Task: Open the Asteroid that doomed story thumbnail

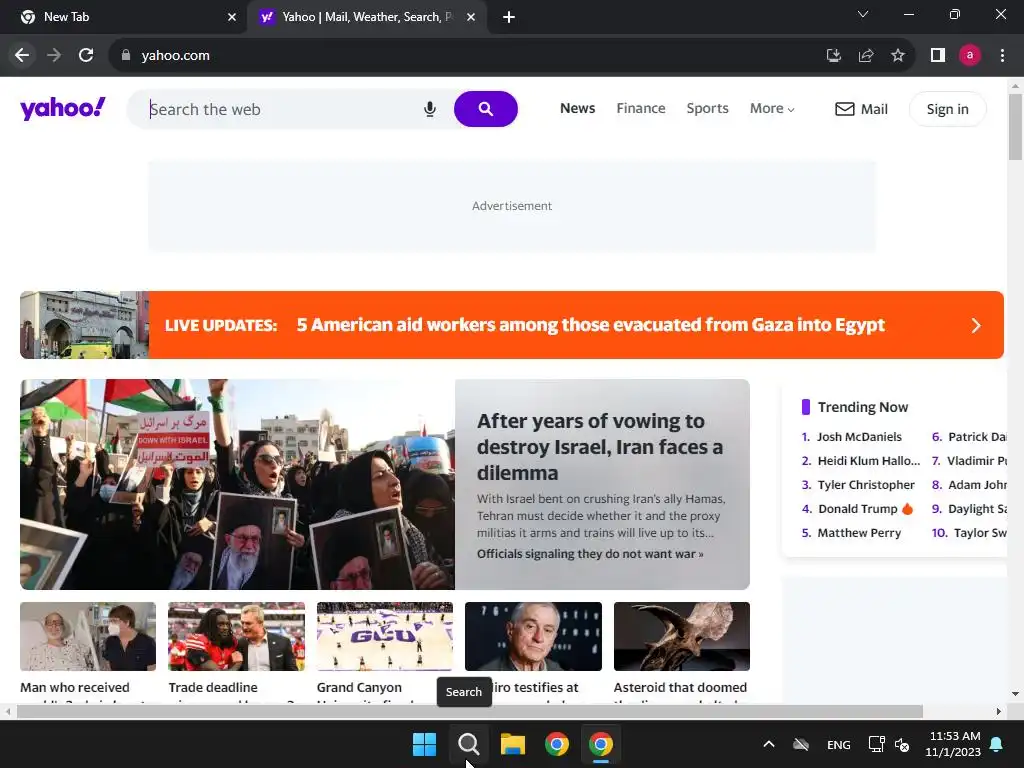Action: pos(682,637)
